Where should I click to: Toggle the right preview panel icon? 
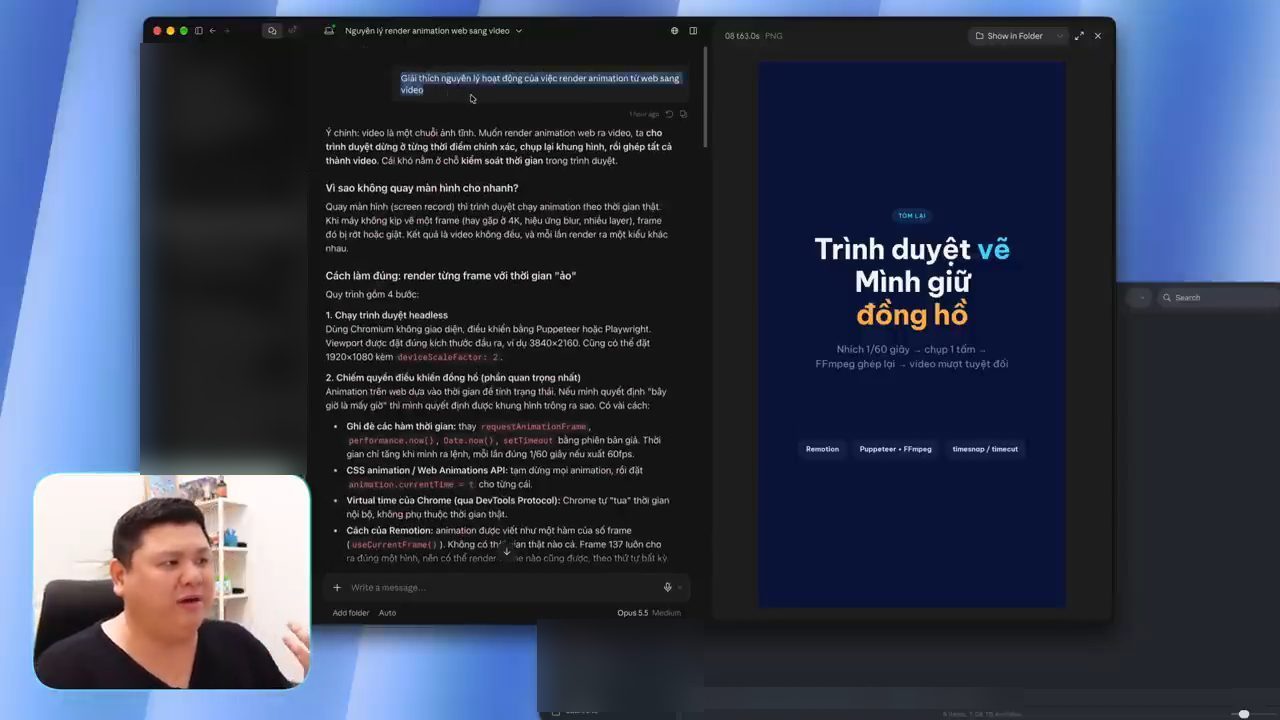693,31
